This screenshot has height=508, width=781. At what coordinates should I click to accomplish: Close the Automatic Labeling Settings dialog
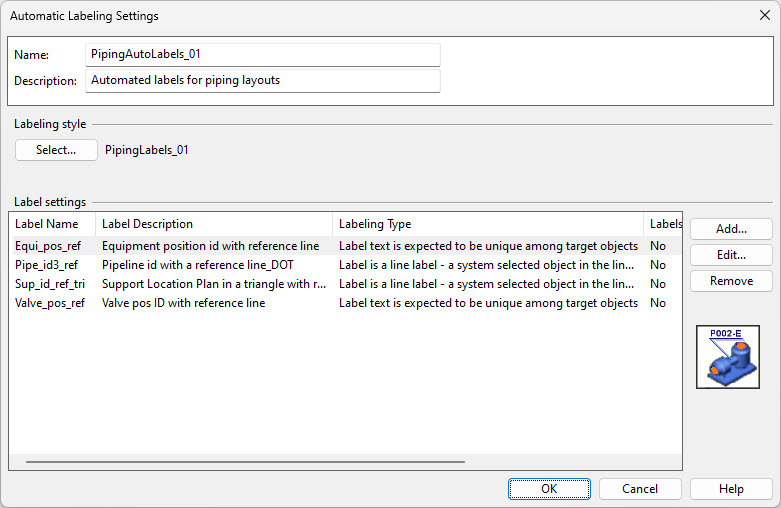click(764, 16)
